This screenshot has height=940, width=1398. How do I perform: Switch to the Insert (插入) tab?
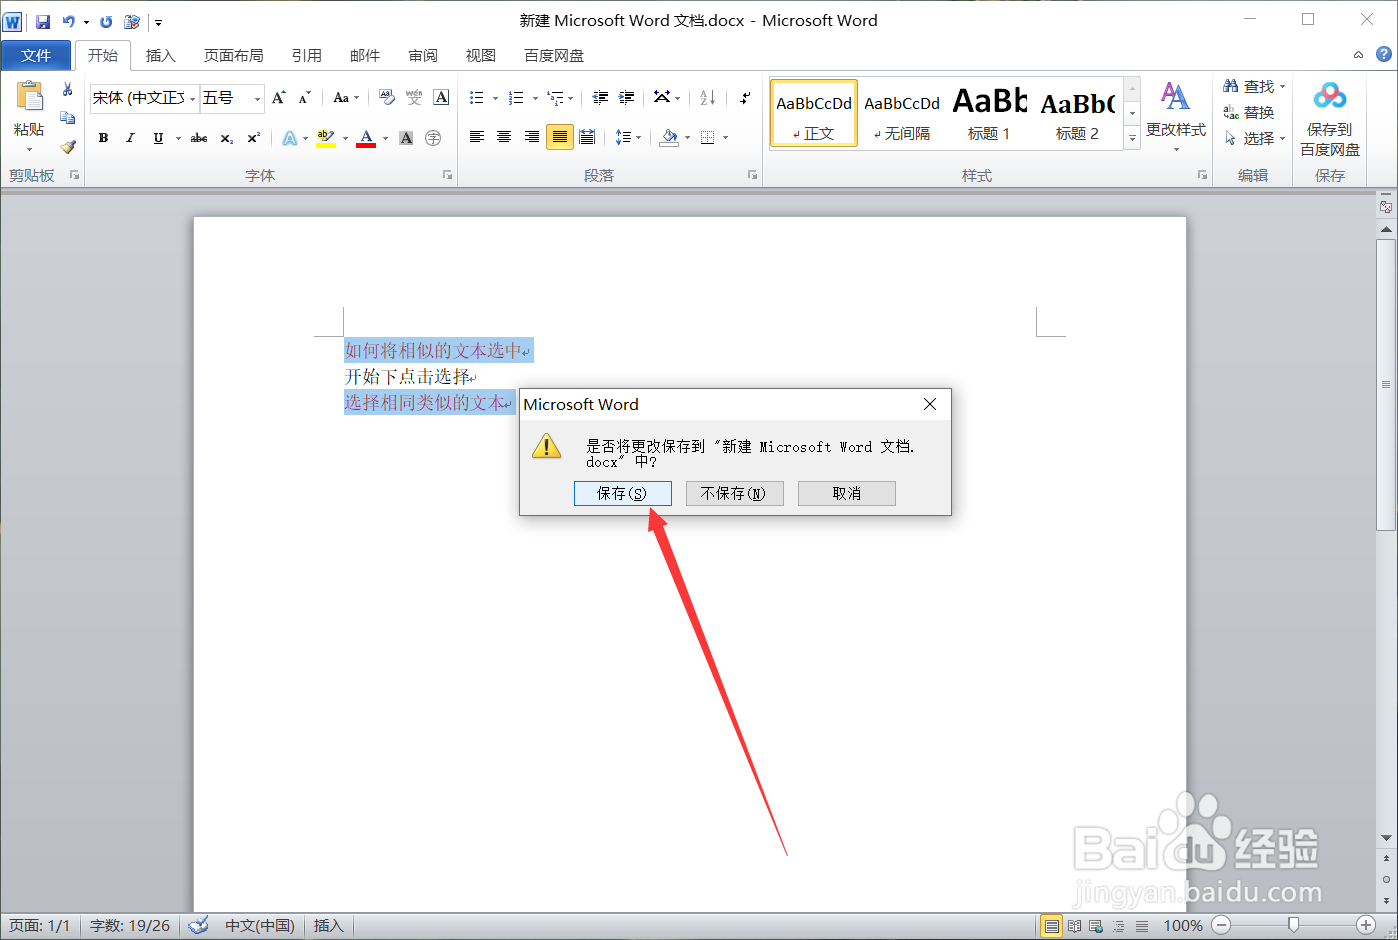point(160,55)
